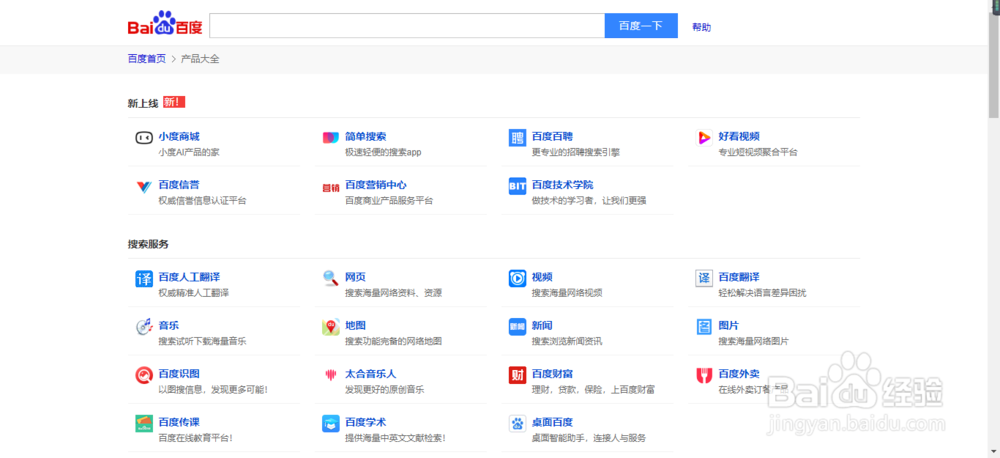This screenshot has height=458, width=1000.
Task: Click the 百度识图 red circular icon
Action: pos(143,375)
